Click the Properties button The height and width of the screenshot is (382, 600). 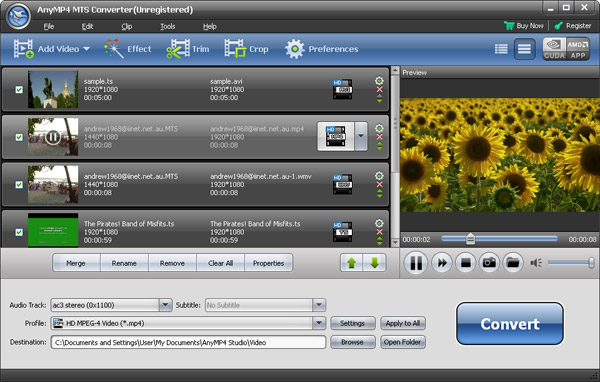269,263
